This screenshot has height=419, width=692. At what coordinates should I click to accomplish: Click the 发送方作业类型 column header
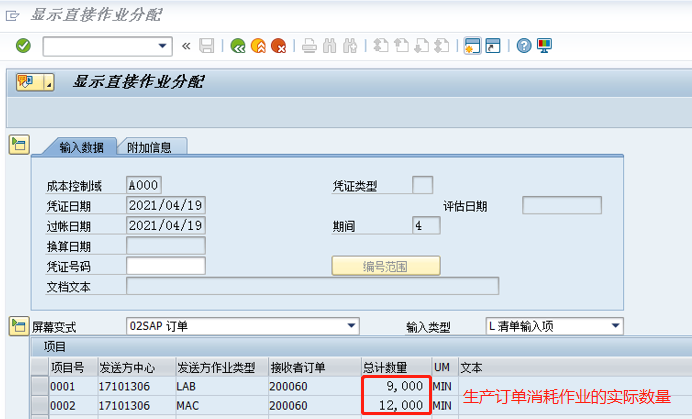click(x=222, y=367)
